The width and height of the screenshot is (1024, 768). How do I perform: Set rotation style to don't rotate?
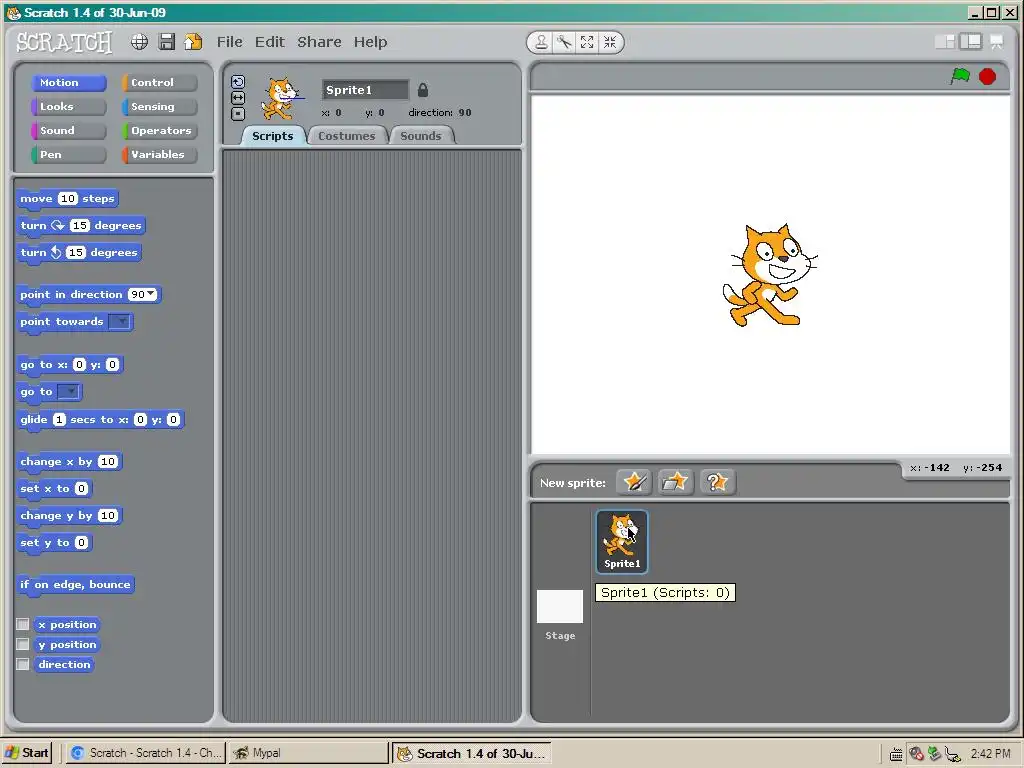238,114
